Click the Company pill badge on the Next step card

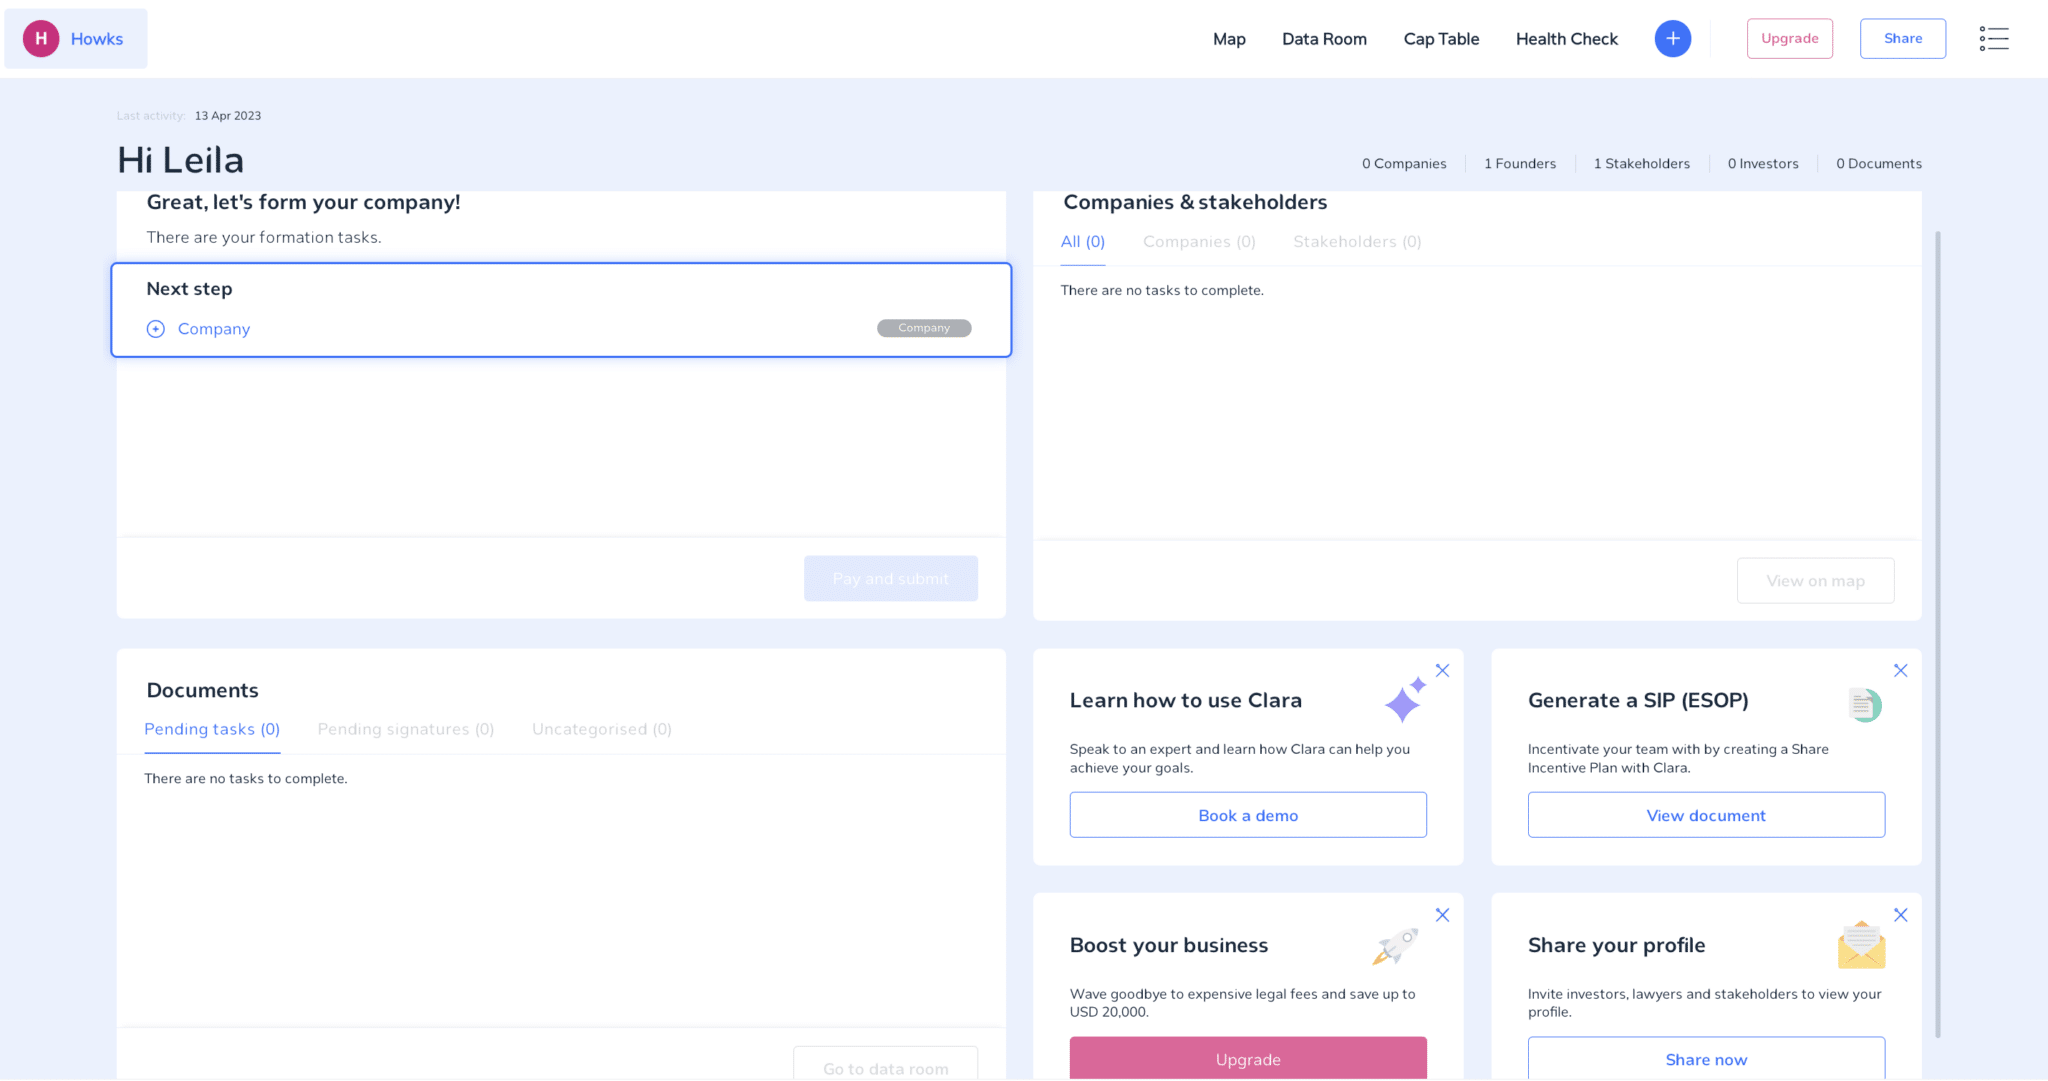[x=923, y=327]
